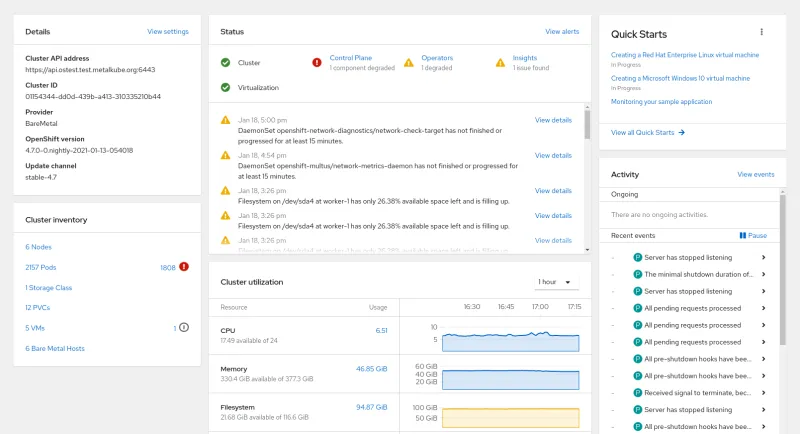
Task: Pause the recent events stream
Action: pyautogui.click(x=753, y=235)
